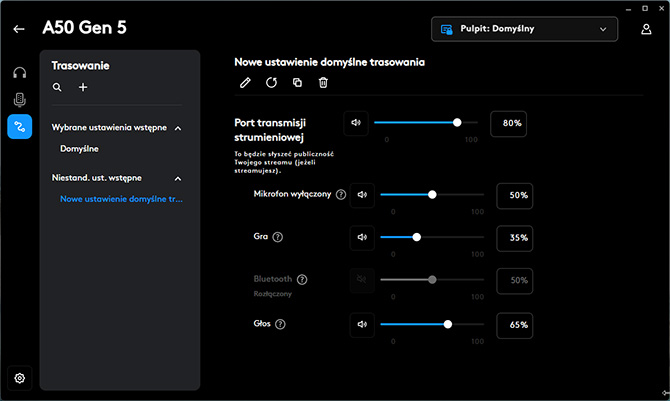The image size is (670, 401).
Task: Select the Domyślne preset
Action: (79, 149)
